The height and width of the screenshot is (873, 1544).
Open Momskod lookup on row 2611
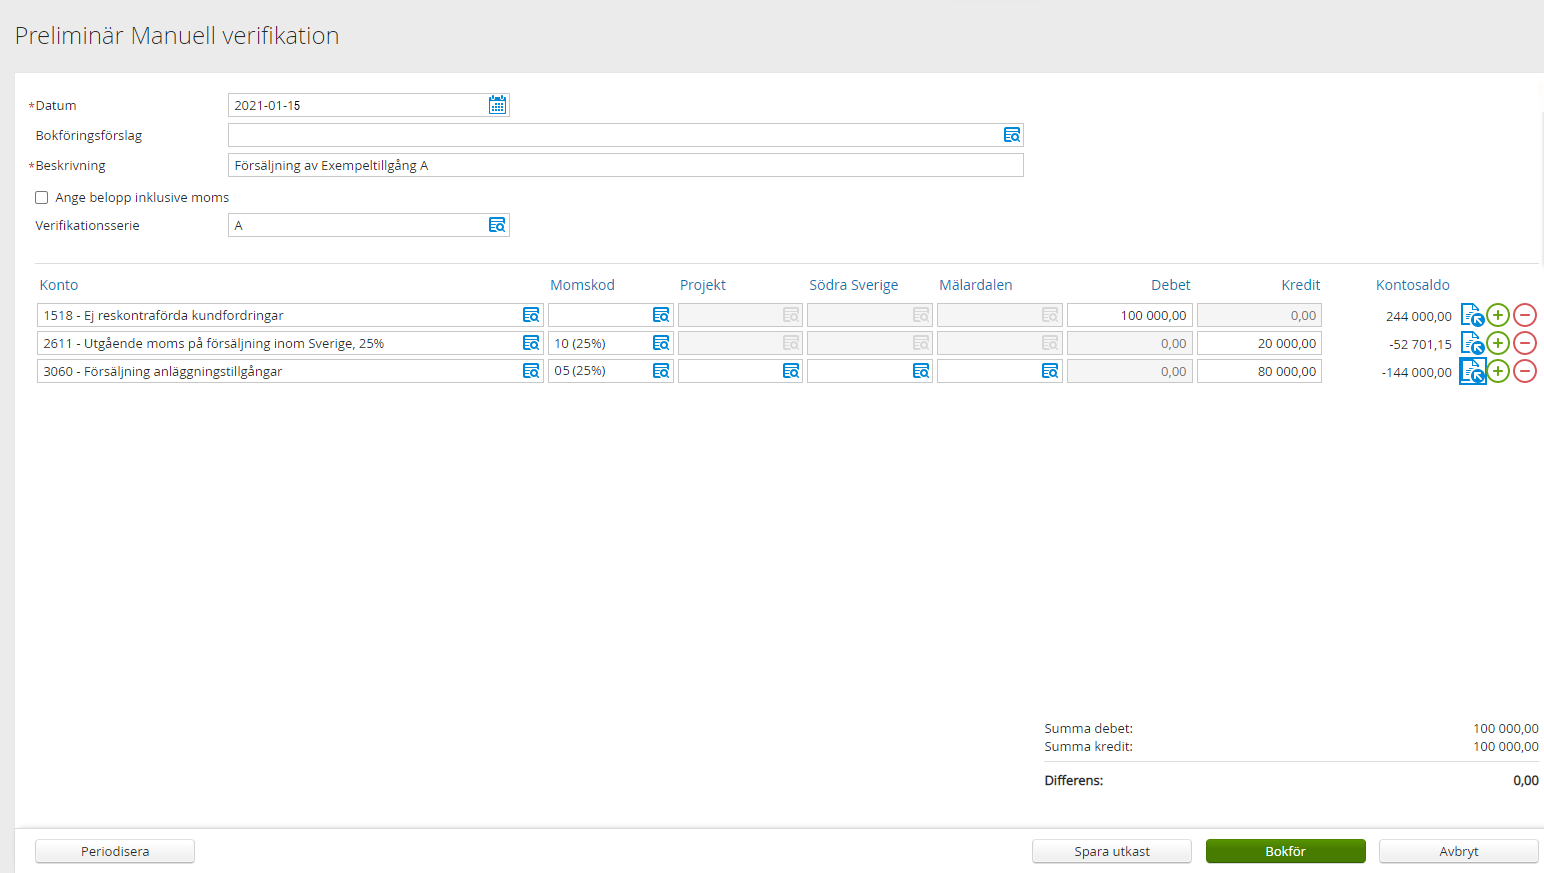point(660,343)
